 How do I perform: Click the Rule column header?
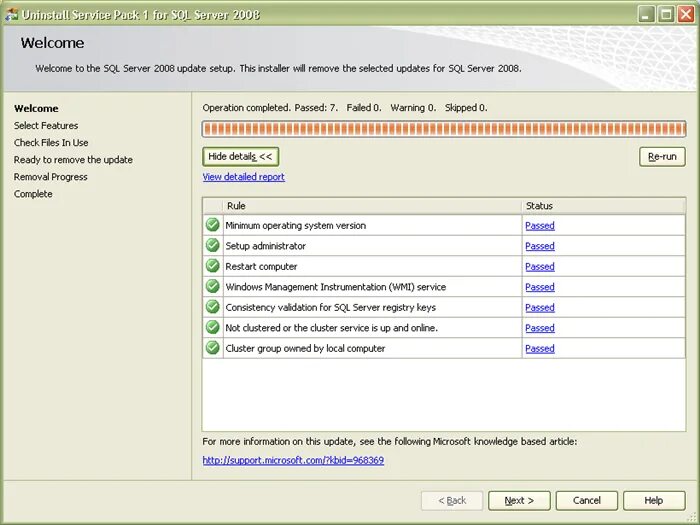pos(372,206)
